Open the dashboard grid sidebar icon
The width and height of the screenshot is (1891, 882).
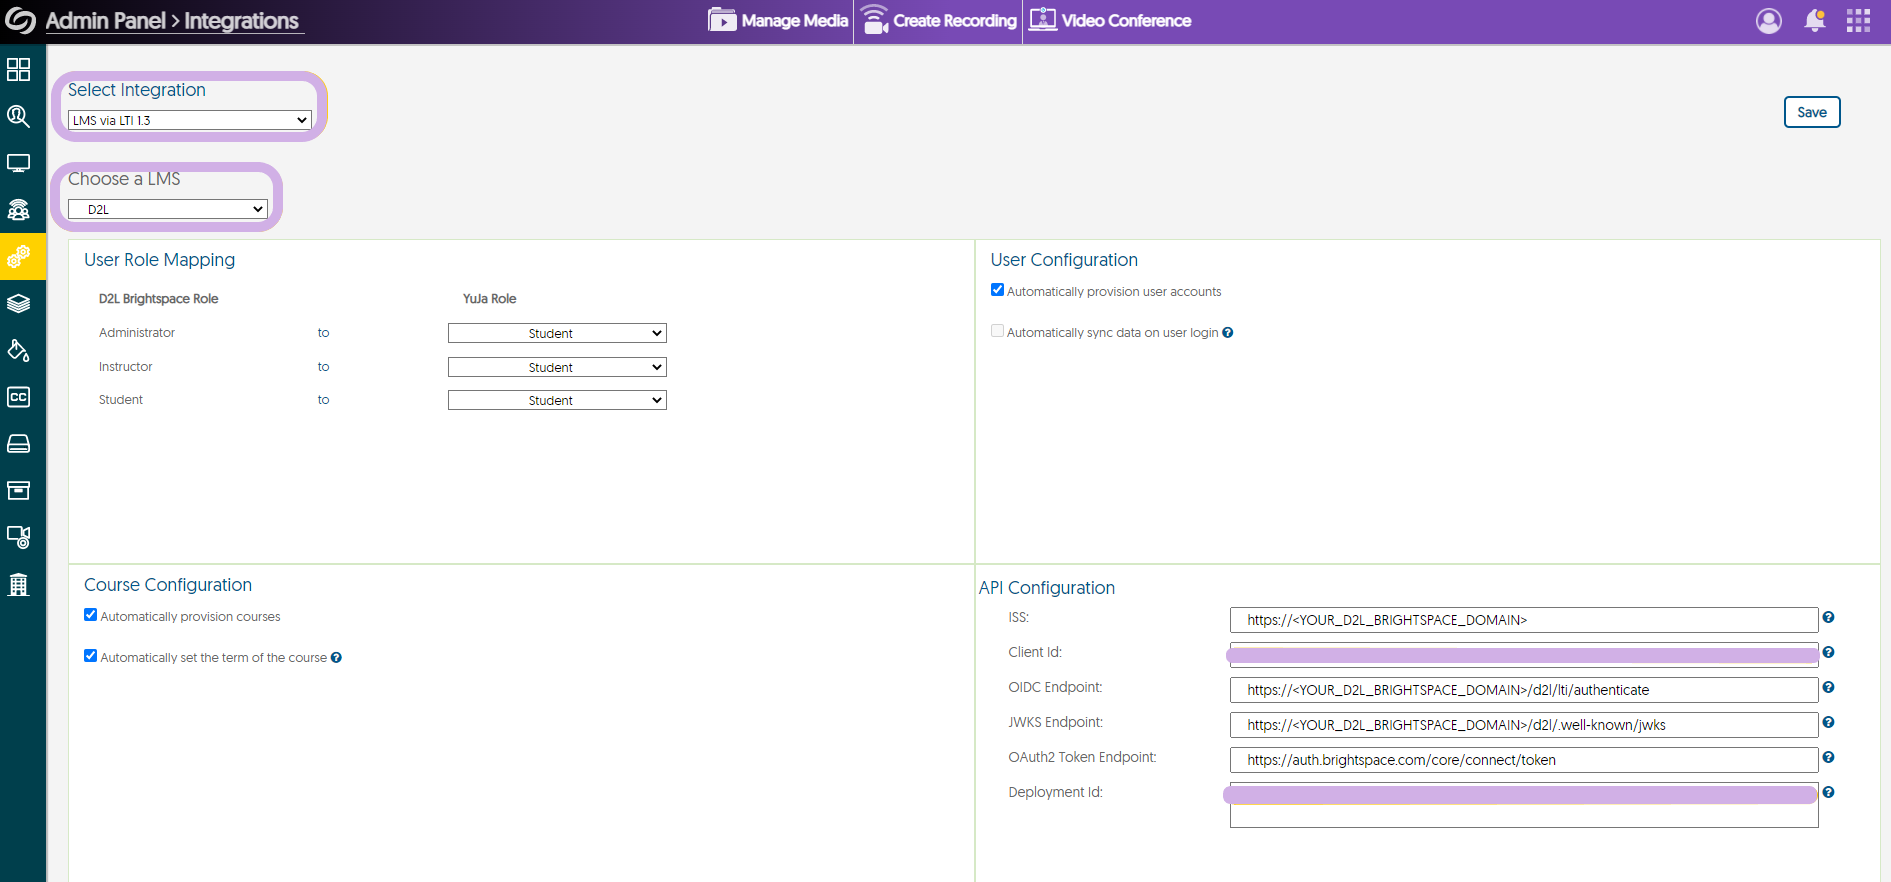[18, 69]
